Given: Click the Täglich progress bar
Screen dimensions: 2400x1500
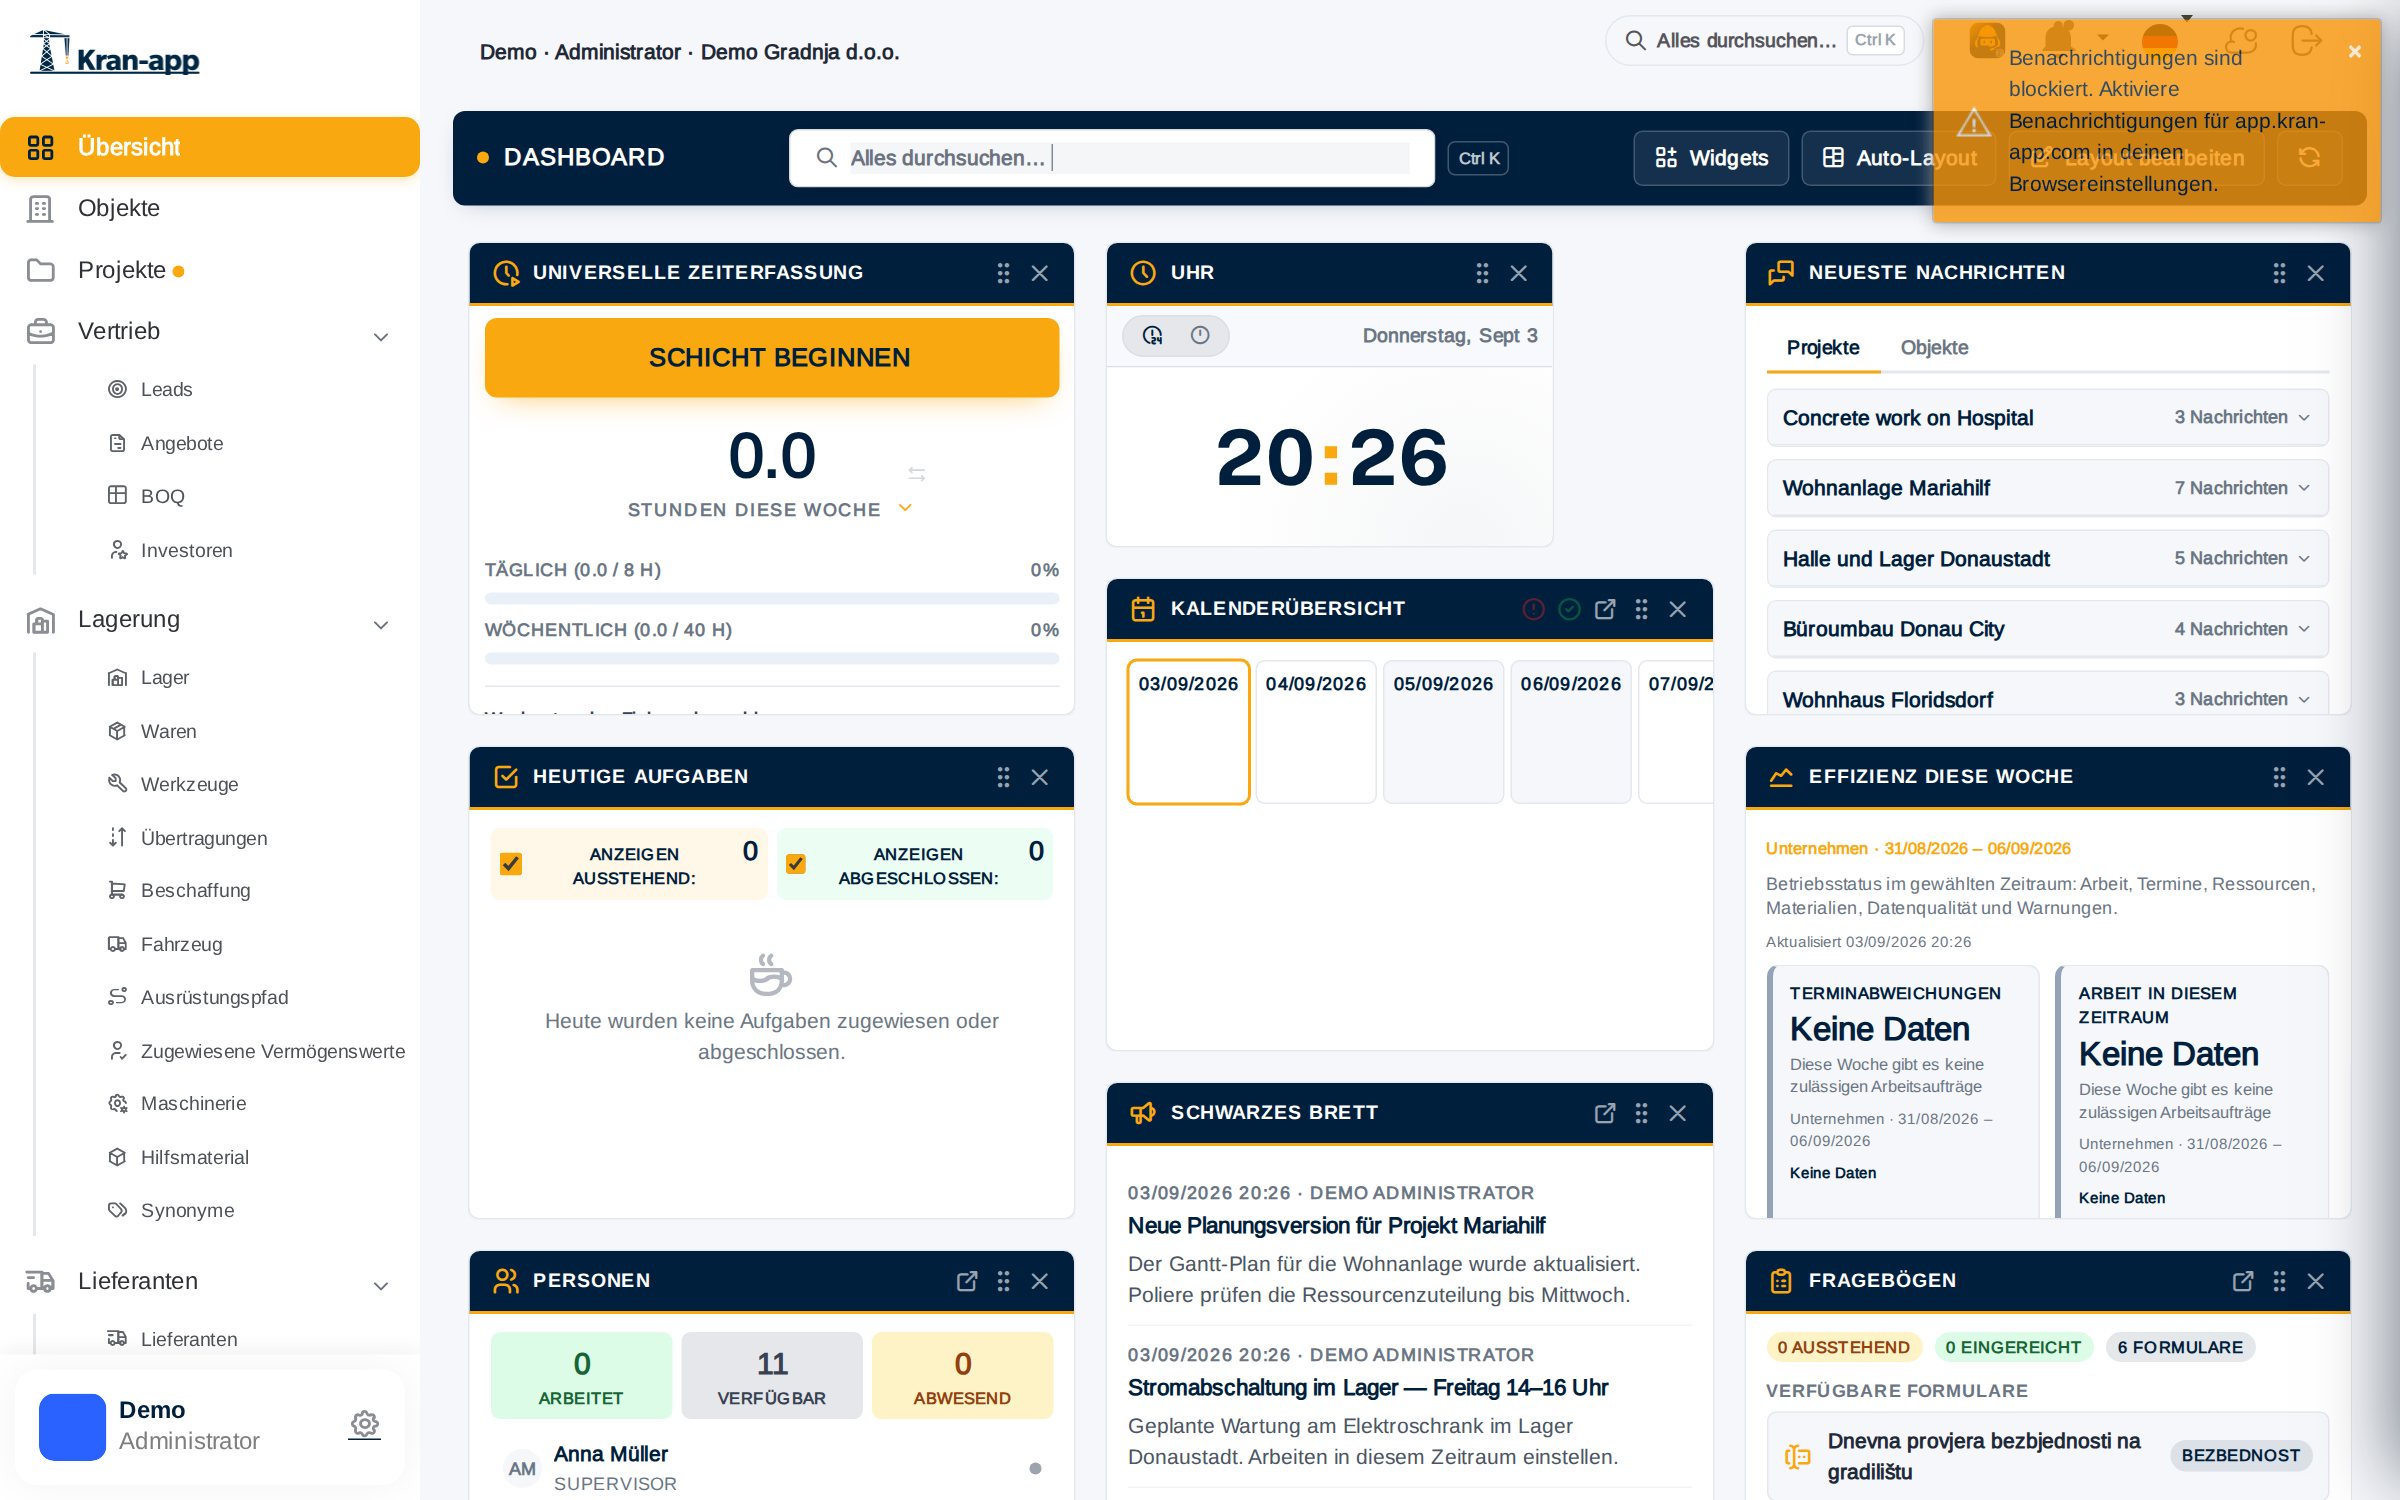Looking at the screenshot, I should (x=772, y=599).
